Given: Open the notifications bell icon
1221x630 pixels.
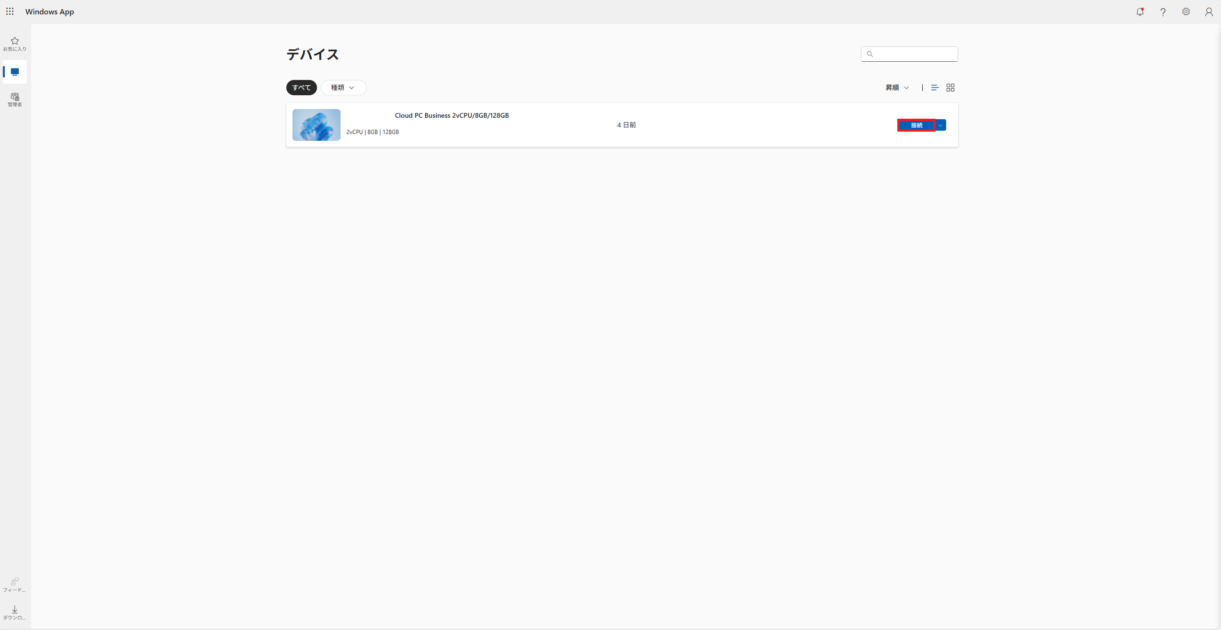Looking at the screenshot, I should point(1140,12).
